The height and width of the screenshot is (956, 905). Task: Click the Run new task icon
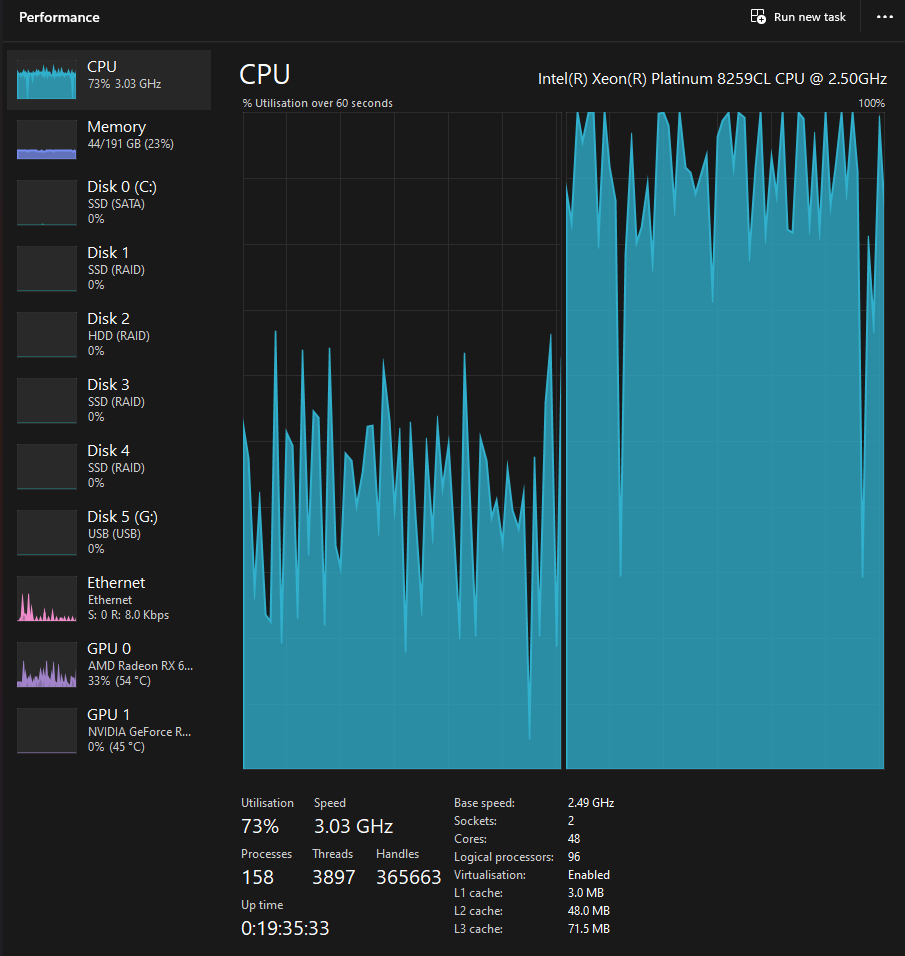tap(758, 17)
